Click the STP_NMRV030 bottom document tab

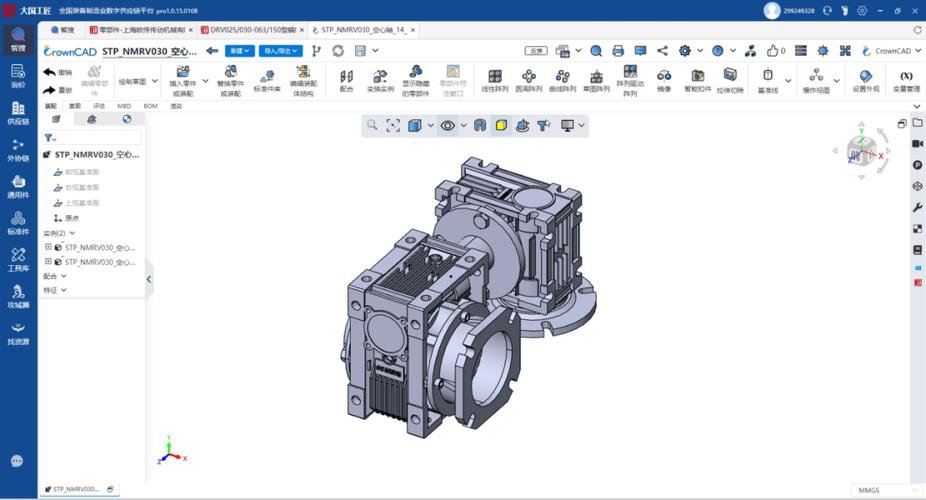coord(80,489)
